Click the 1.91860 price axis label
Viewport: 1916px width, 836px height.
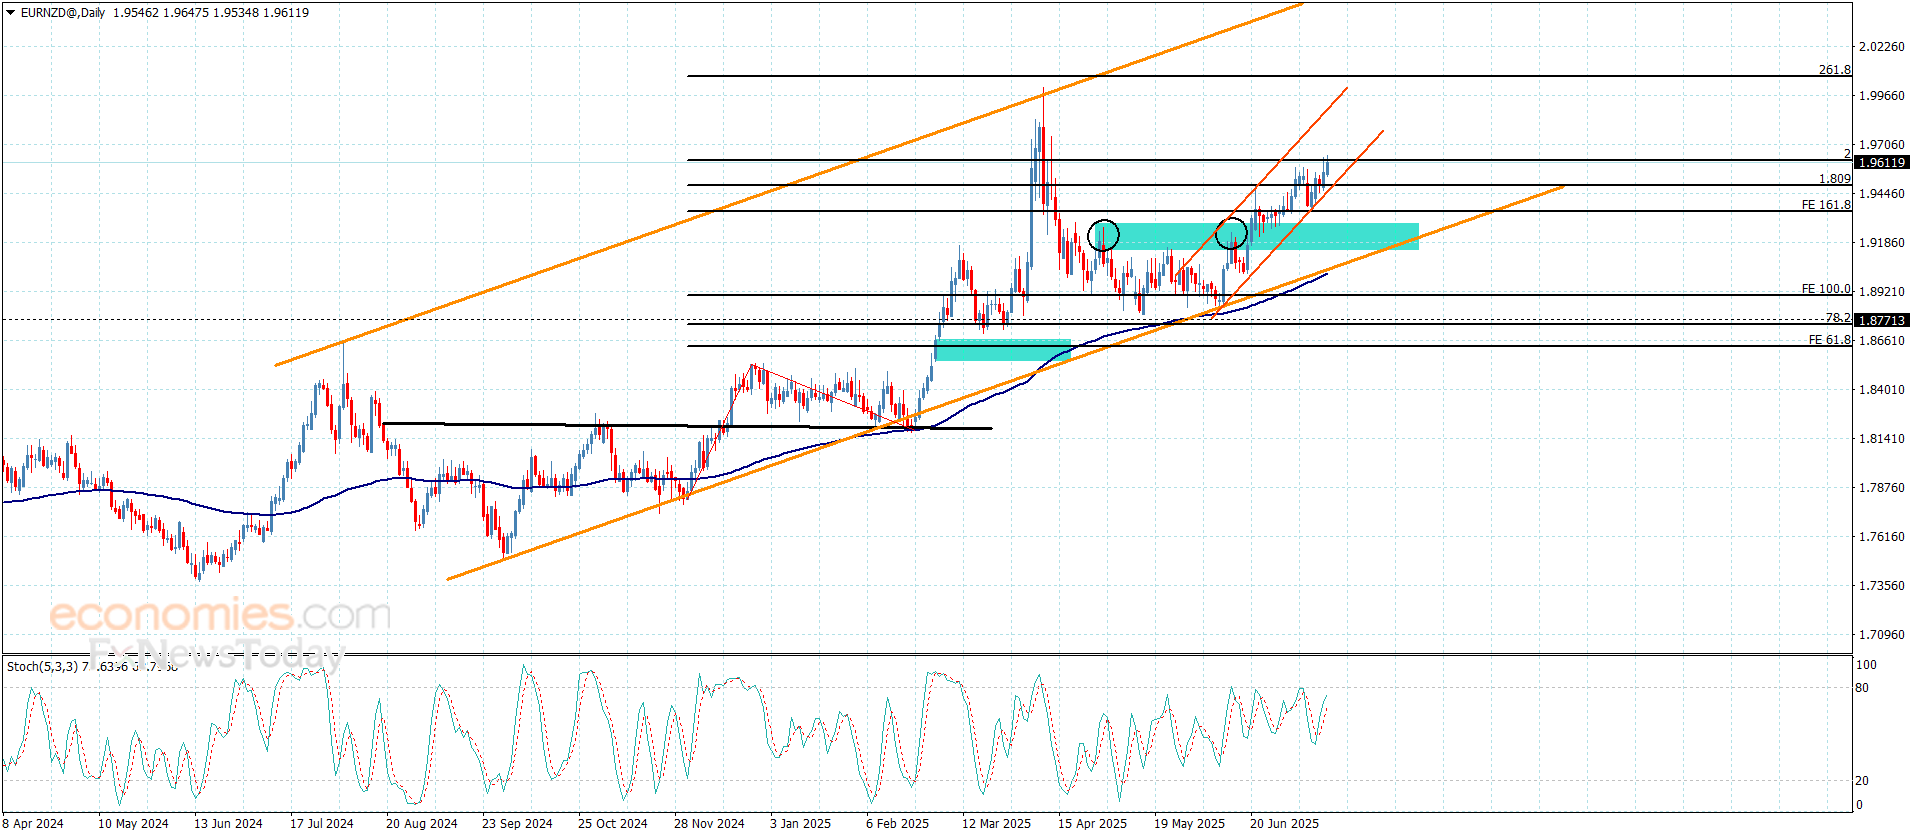click(1881, 243)
